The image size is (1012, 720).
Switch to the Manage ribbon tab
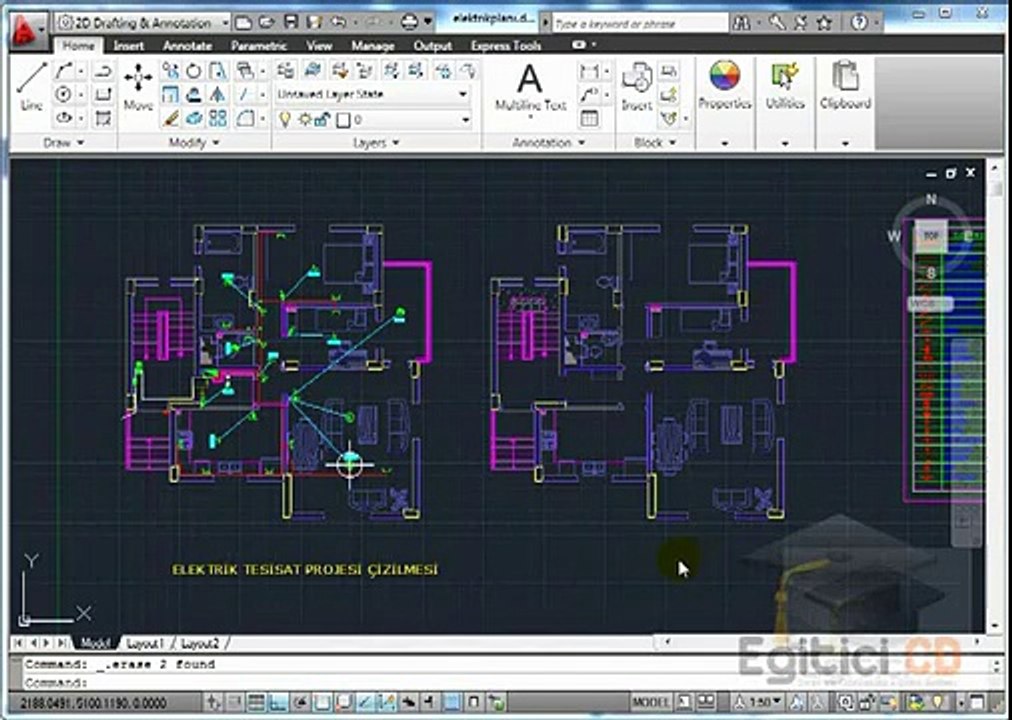pos(372,46)
